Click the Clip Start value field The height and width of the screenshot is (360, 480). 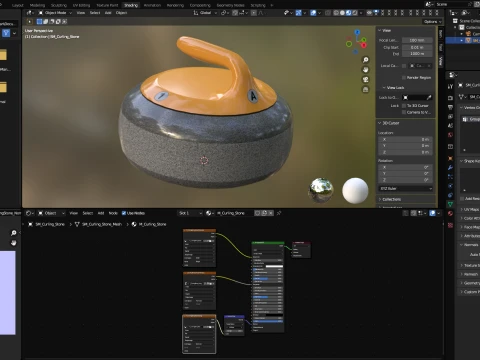pos(417,47)
